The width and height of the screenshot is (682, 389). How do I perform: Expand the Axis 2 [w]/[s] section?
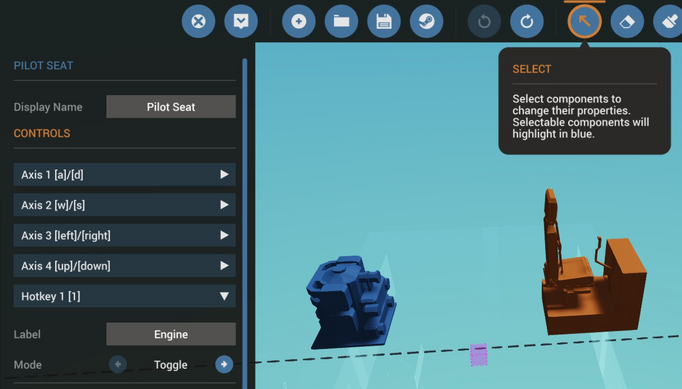pos(125,205)
